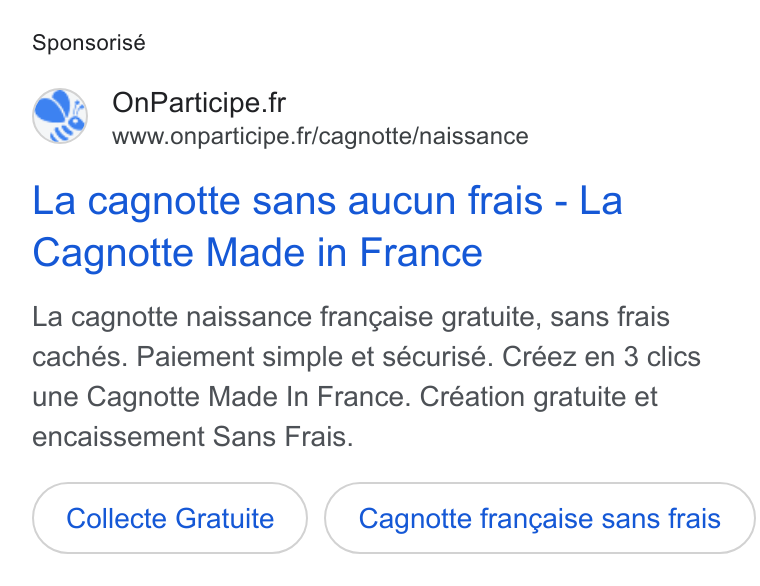Click 'Cagnotte Made in France' headline line
Viewport: 760px width, 586px height.
[257, 253]
